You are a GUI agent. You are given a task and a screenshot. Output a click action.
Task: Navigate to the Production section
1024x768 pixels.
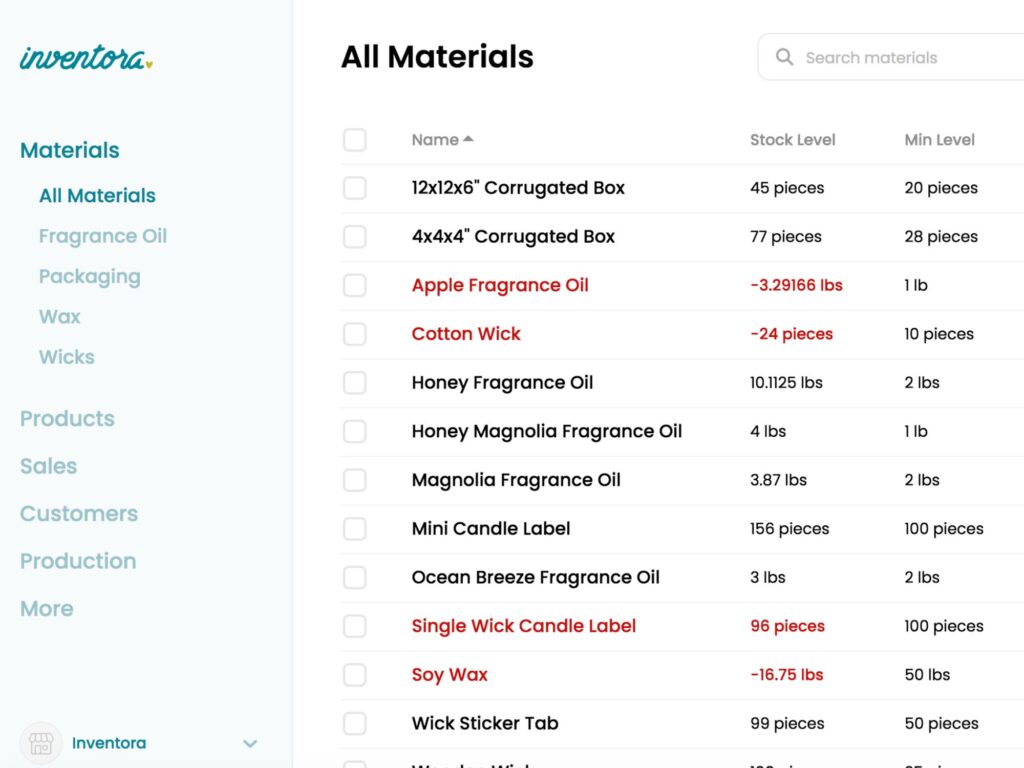78,561
